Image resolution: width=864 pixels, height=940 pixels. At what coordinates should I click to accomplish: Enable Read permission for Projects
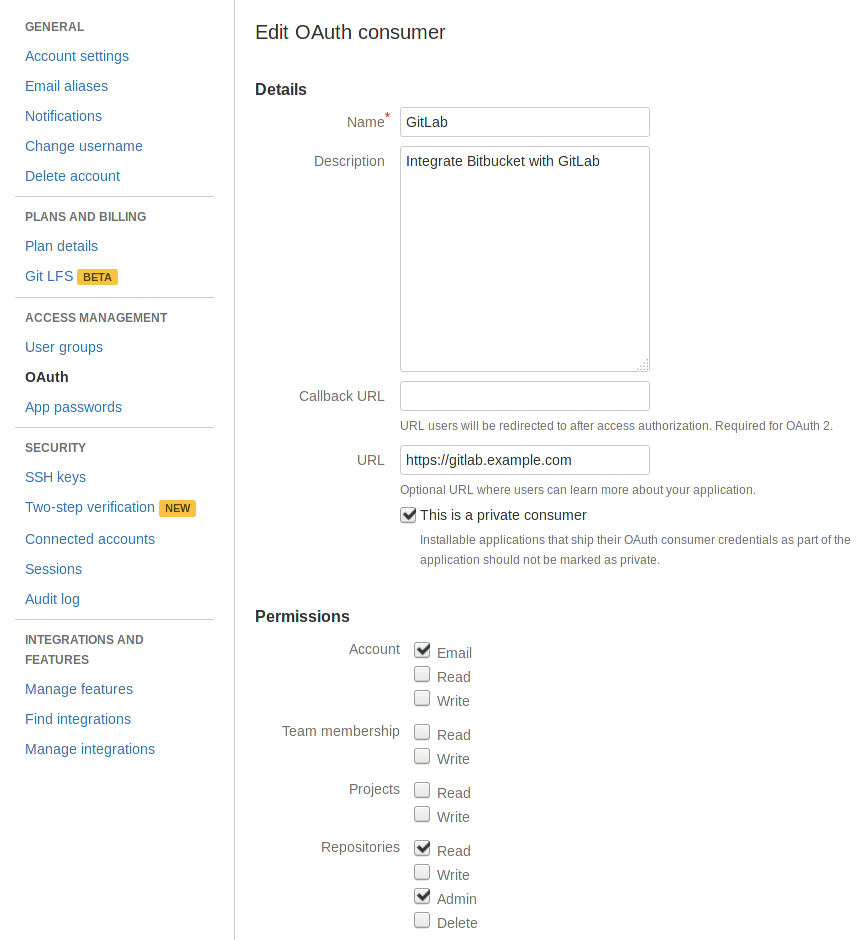pos(422,789)
